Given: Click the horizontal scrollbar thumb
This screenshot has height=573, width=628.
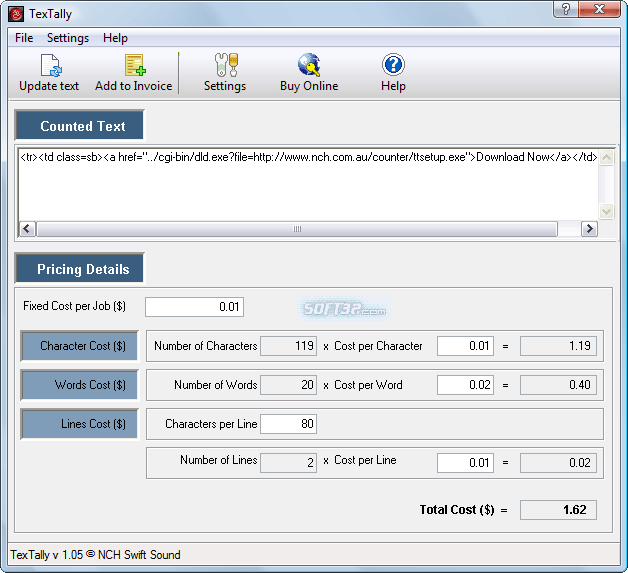Looking at the screenshot, I should (x=297, y=229).
